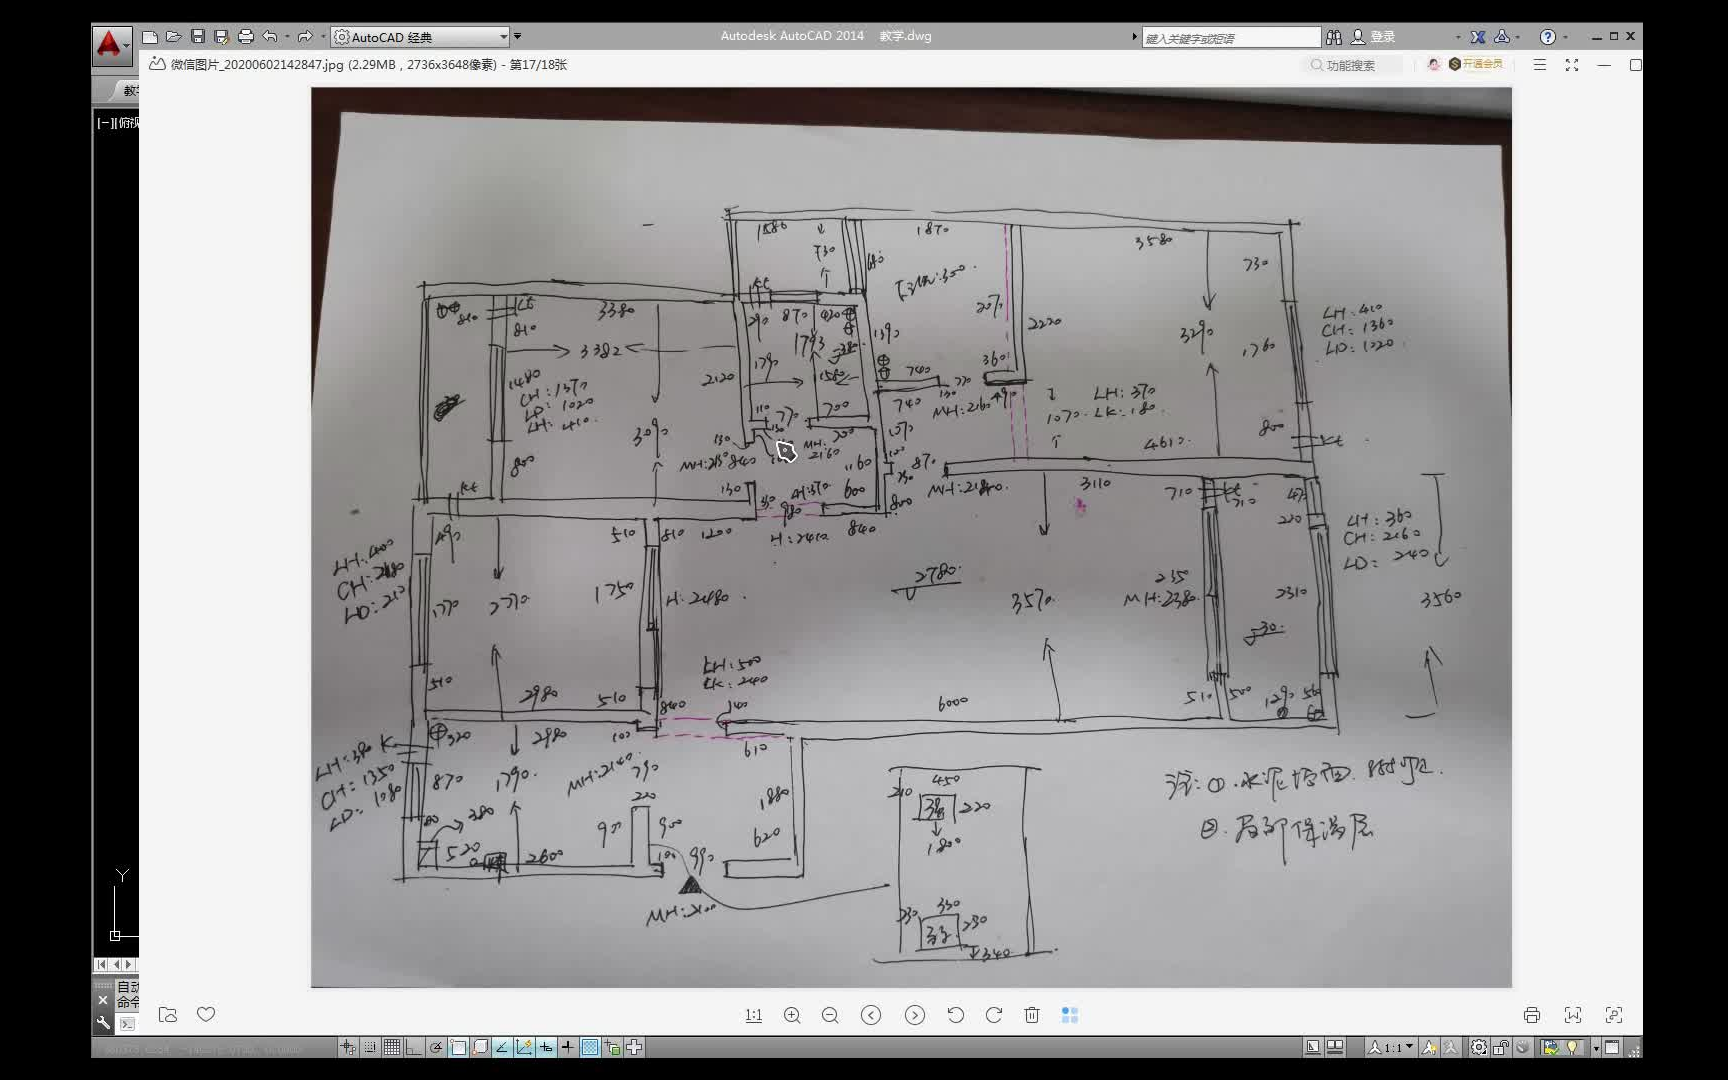Toggle polar tracking in status bar
This screenshot has width=1728, height=1080.
click(x=436, y=1047)
